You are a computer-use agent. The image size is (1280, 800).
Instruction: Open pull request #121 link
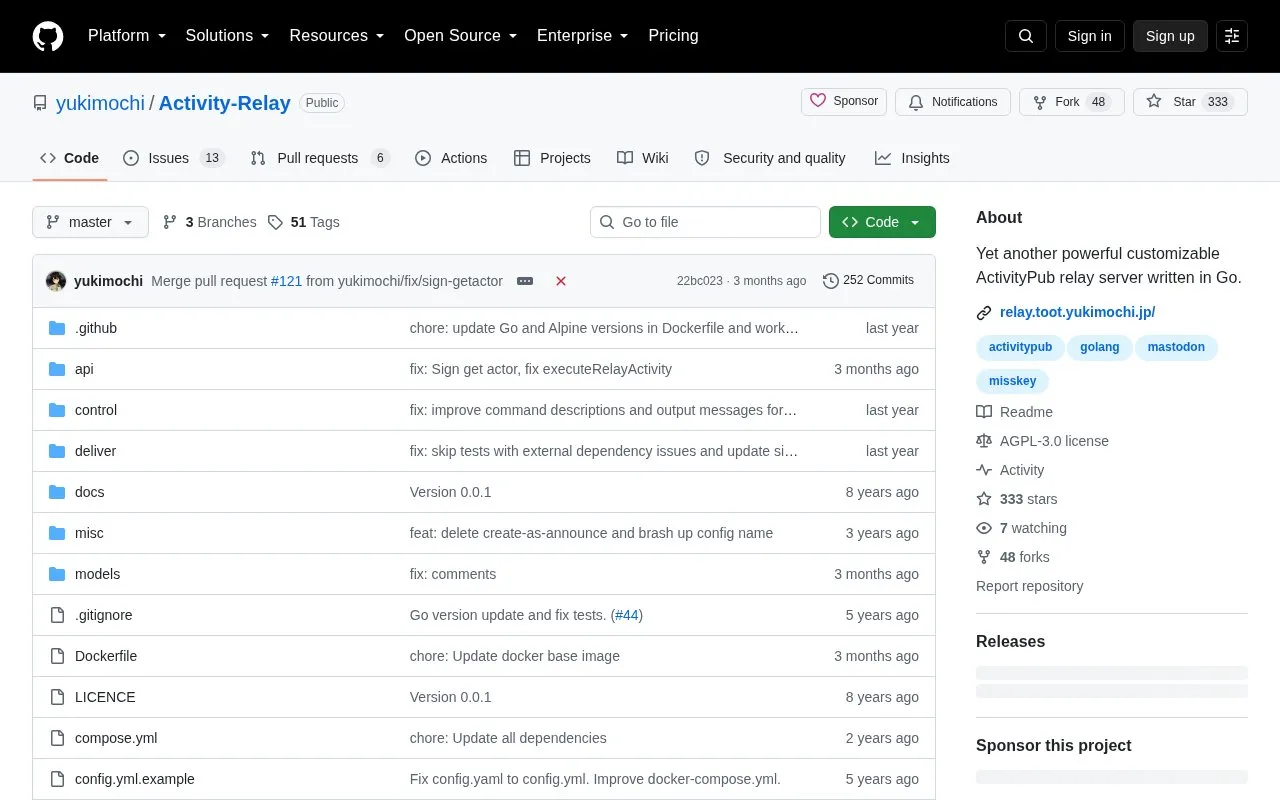click(x=286, y=281)
